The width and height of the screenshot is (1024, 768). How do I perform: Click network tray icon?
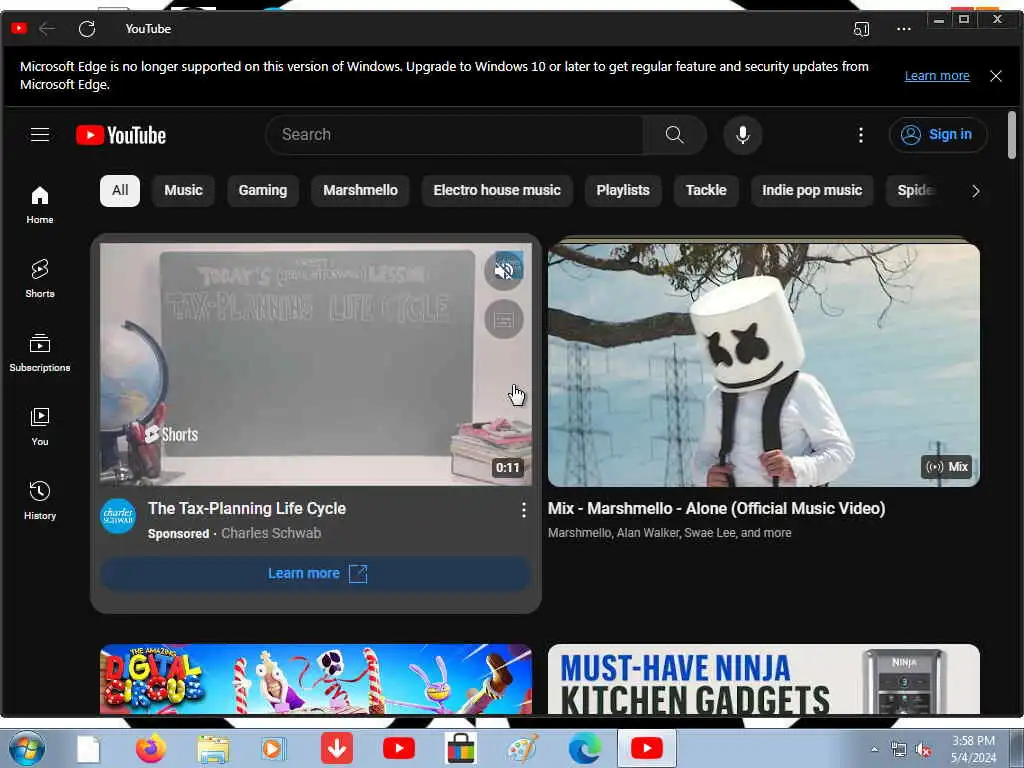pyautogui.click(x=899, y=750)
